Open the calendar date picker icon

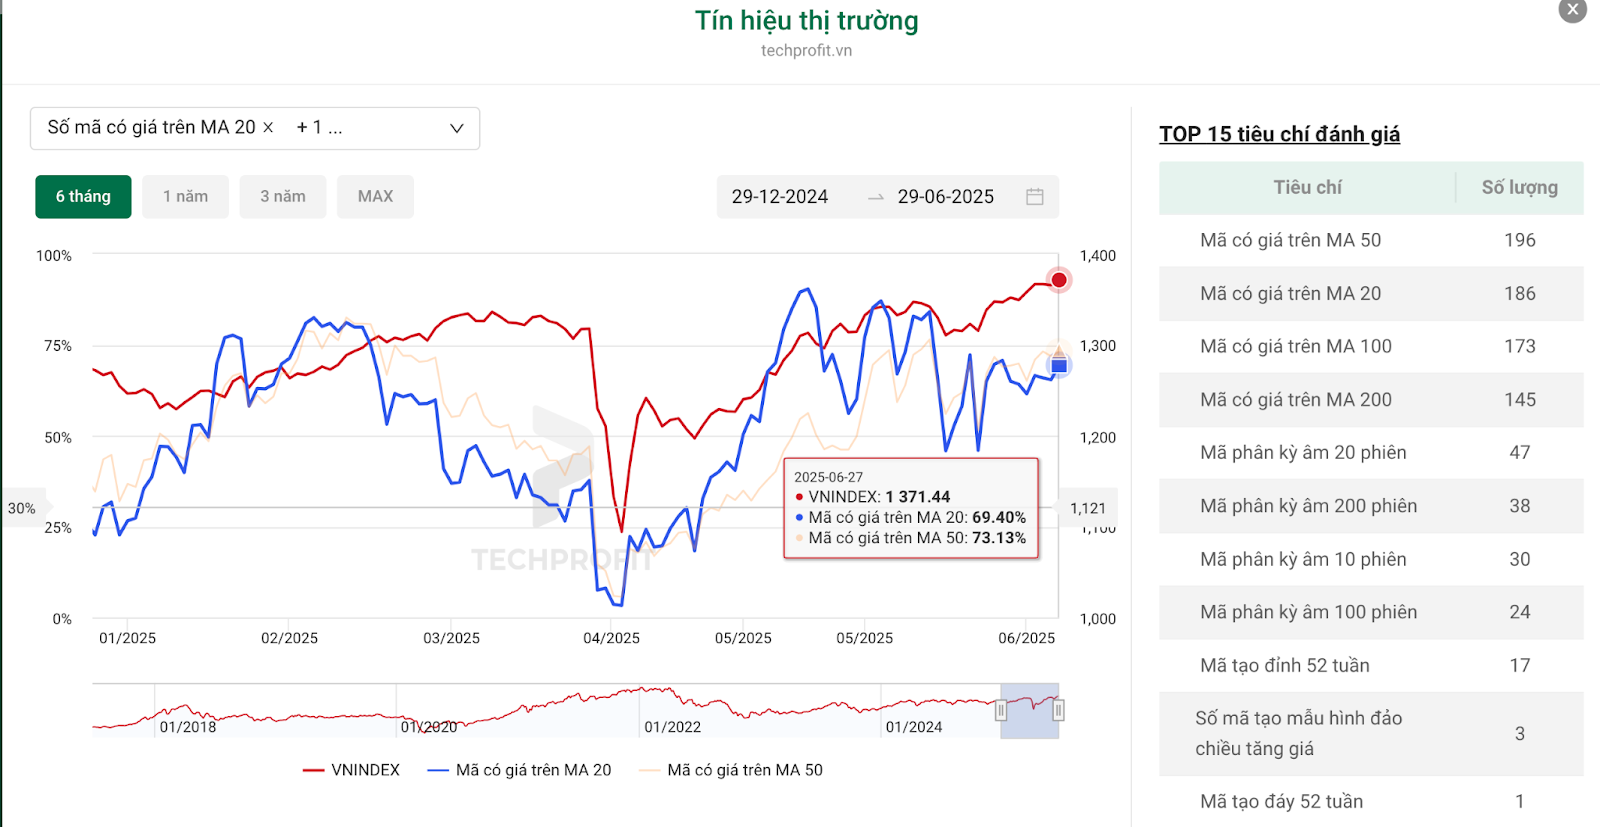(x=1035, y=197)
